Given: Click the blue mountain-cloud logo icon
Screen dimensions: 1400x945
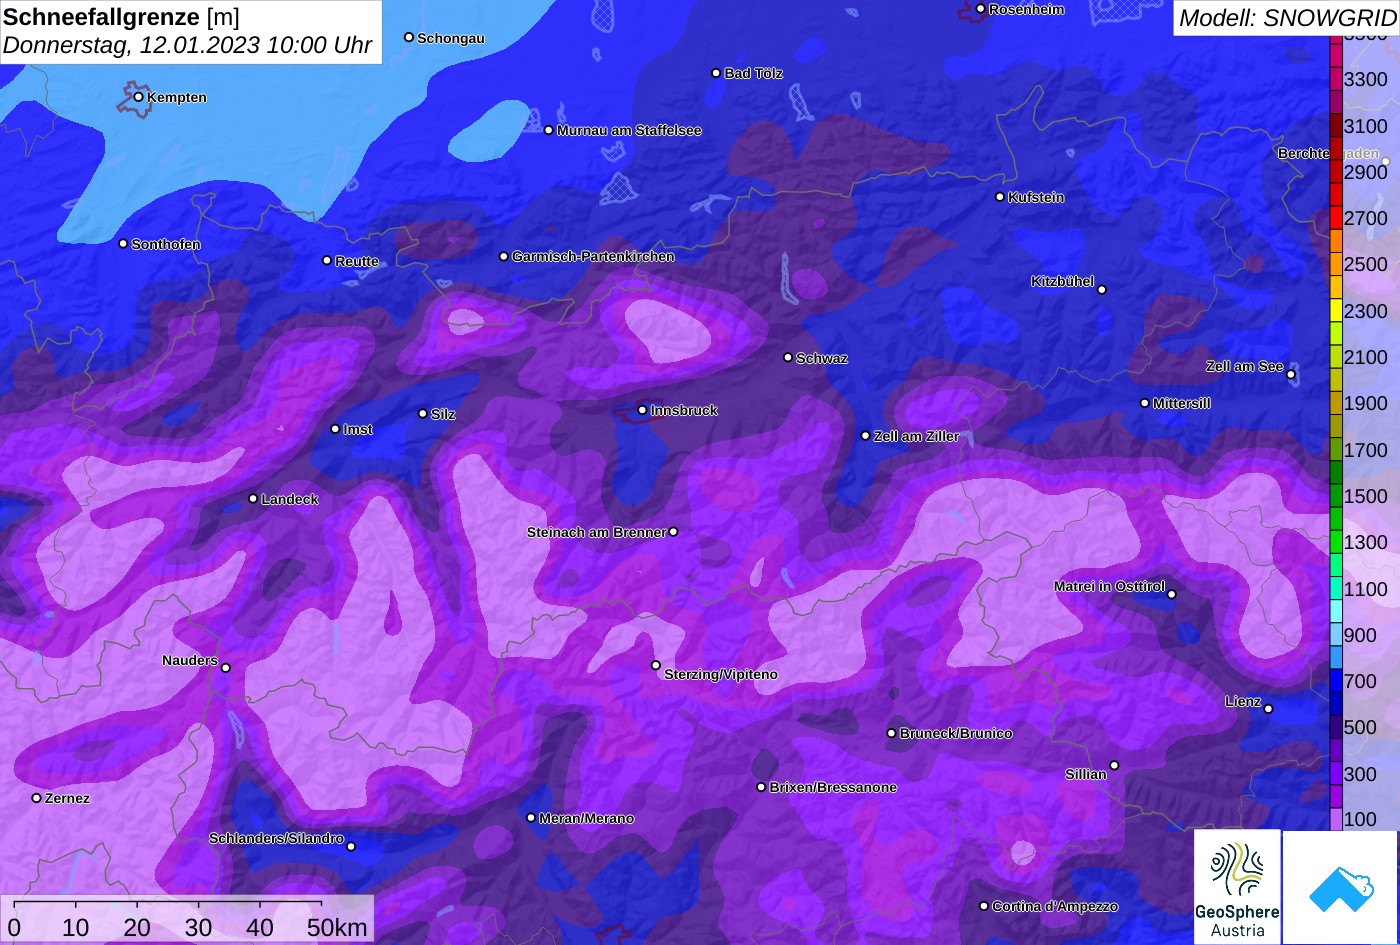Looking at the screenshot, I should pos(1340,887).
